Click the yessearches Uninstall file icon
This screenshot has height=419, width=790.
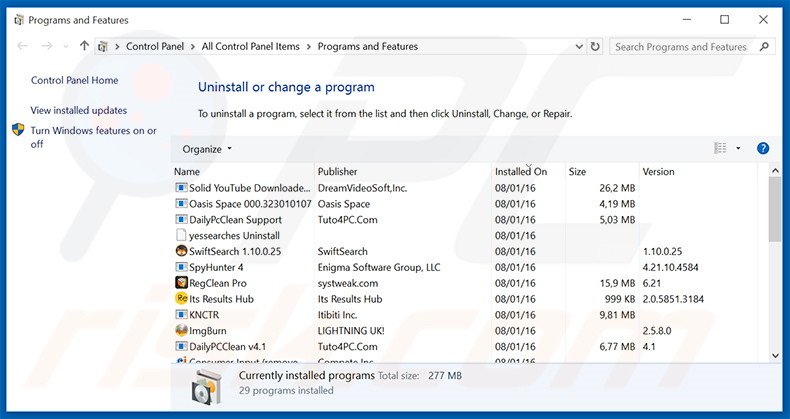181,235
